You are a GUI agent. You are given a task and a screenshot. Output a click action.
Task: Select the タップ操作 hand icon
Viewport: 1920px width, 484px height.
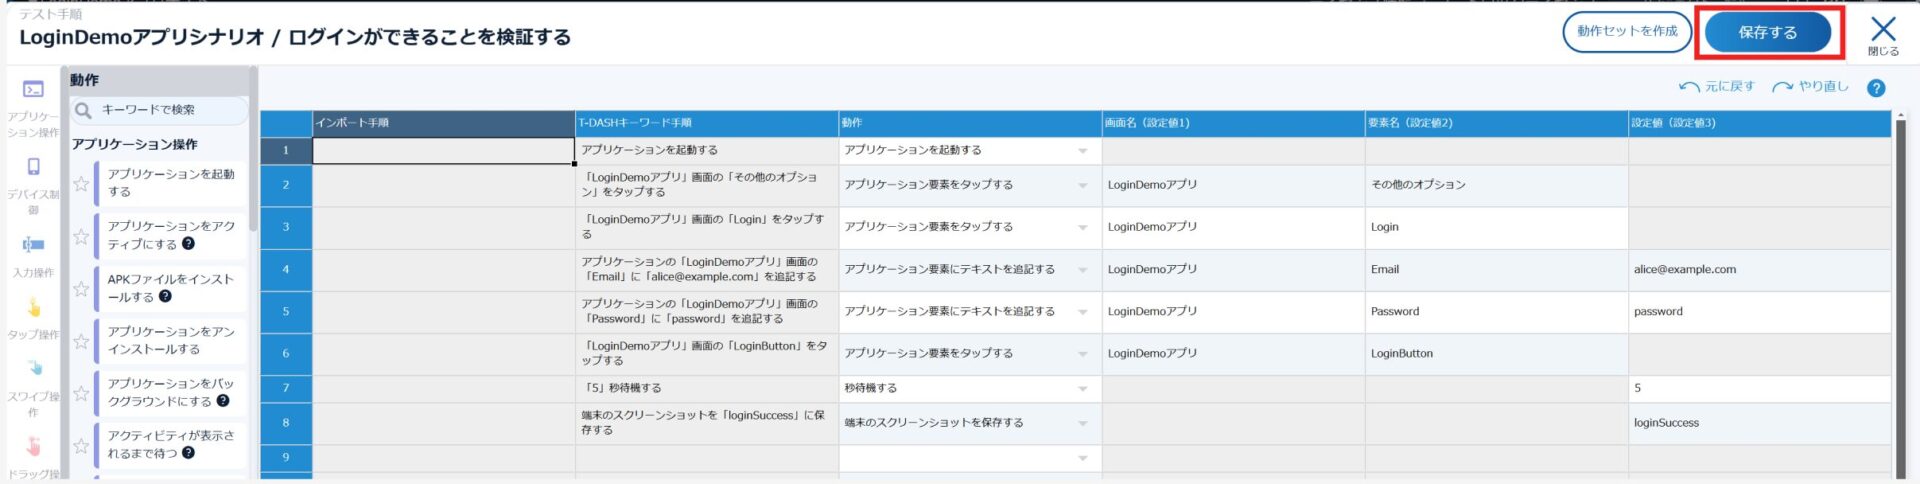click(33, 308)
